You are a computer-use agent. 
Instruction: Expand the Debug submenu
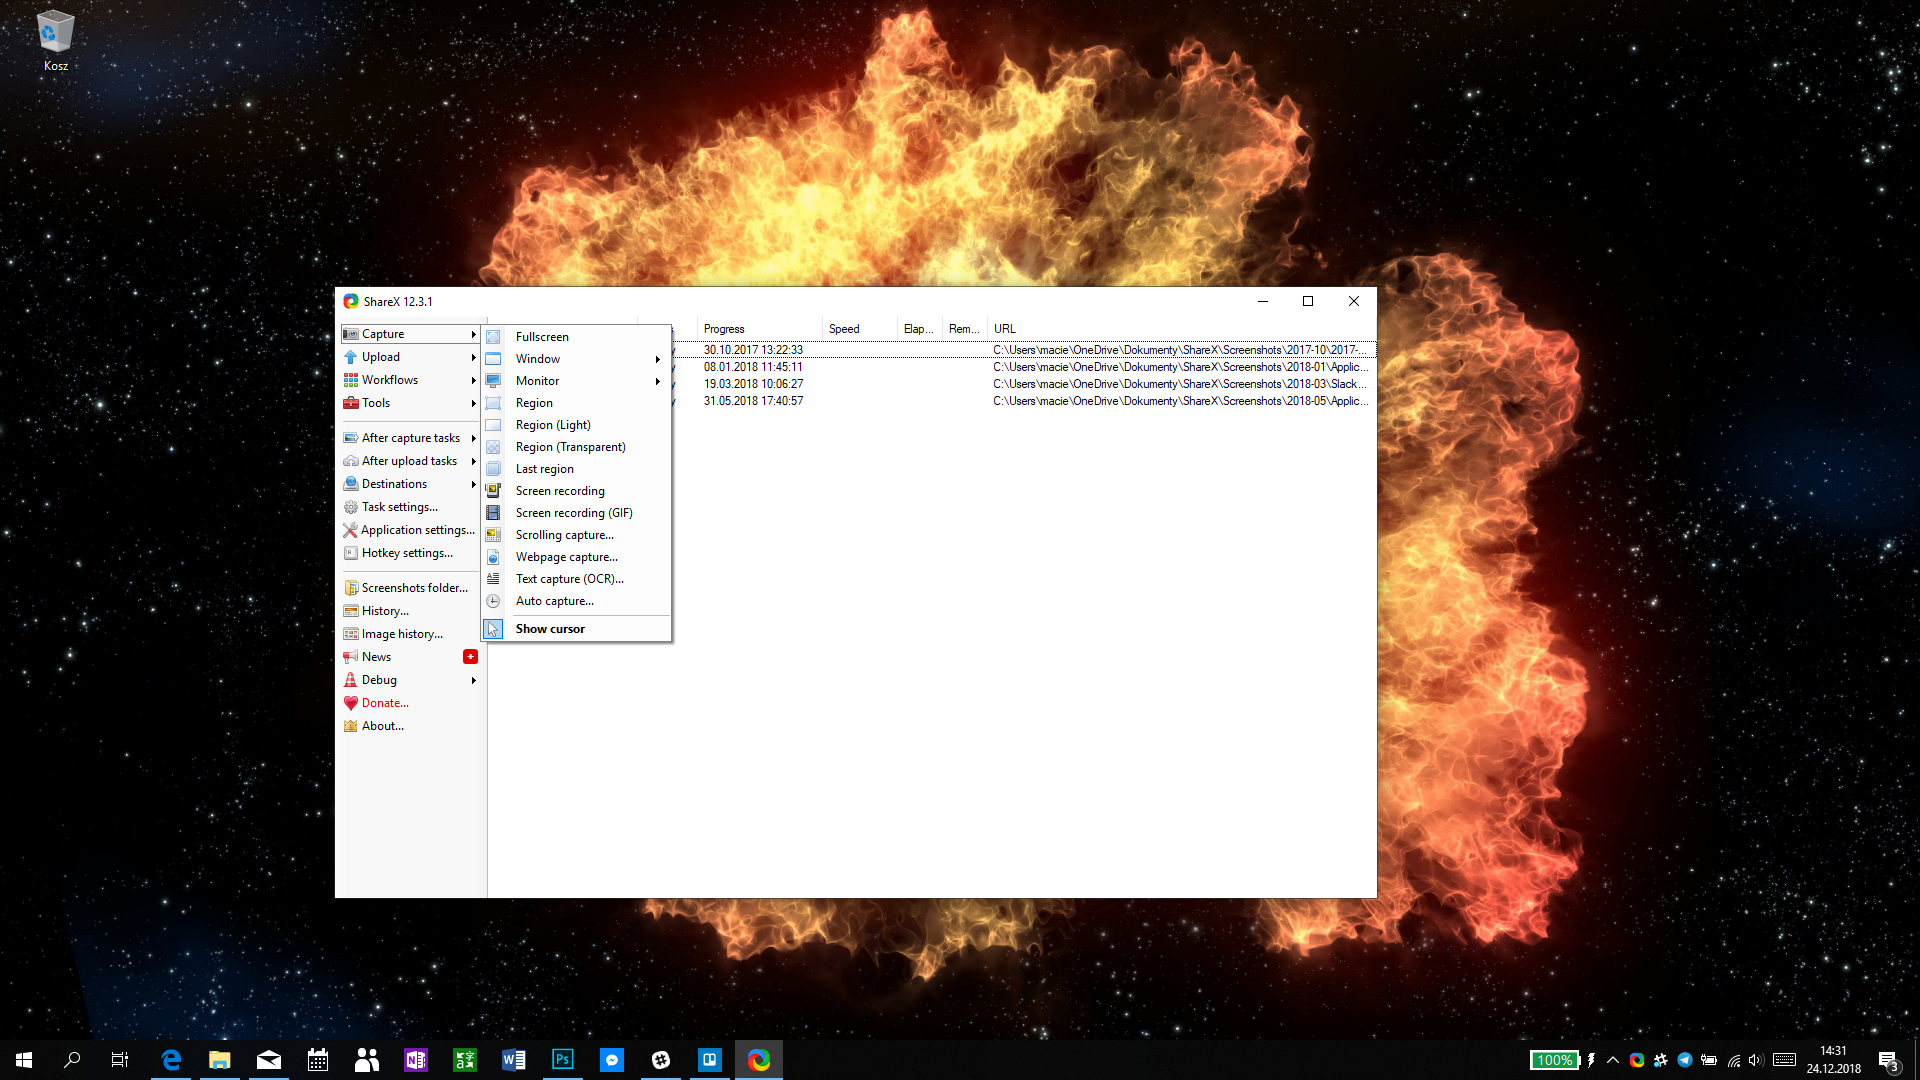point(410,680)
